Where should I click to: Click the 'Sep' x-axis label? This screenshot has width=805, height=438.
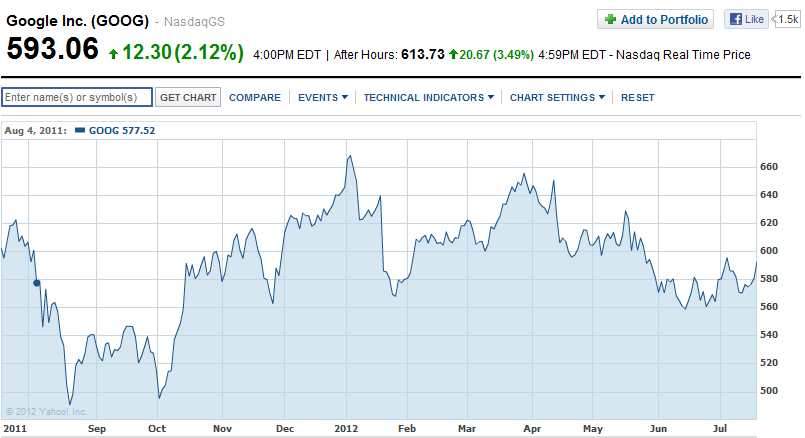click(x=97, y=428)
